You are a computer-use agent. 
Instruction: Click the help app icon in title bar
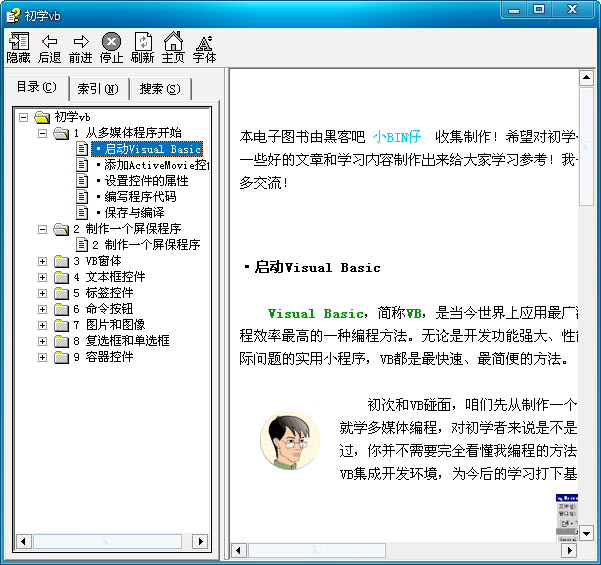pos(13,15)
